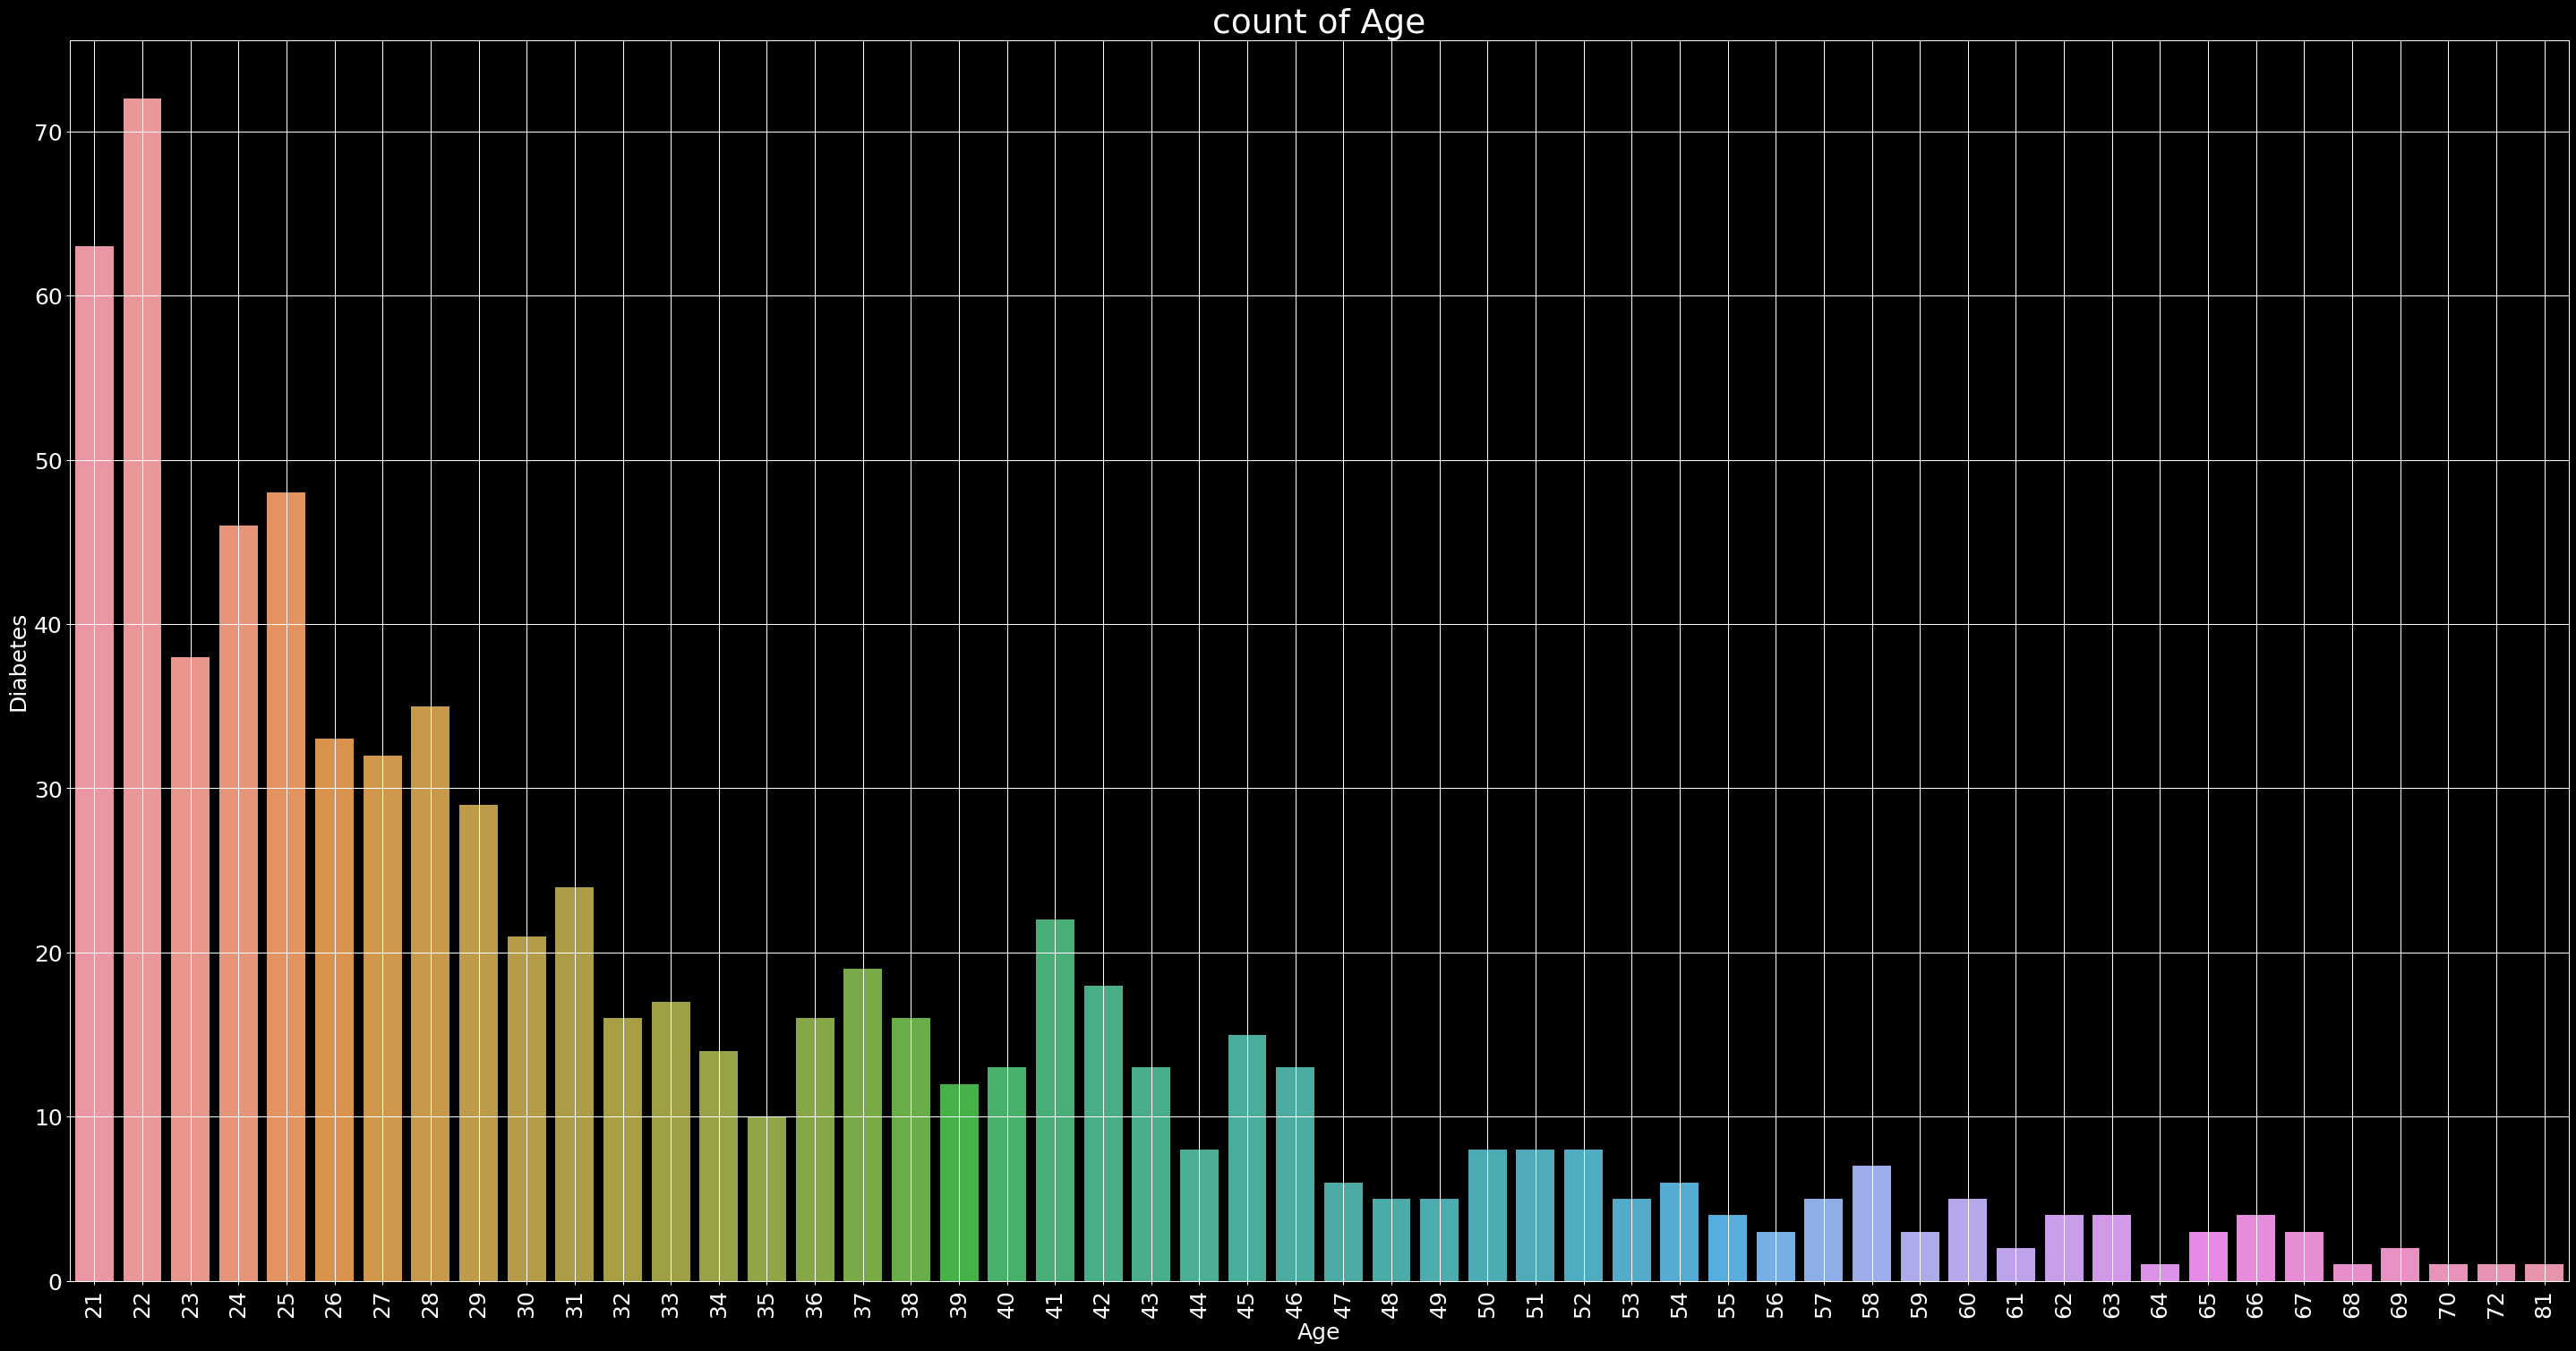This screenshot has height=1351, width=2576.
Task: Select the bar for age 42
Action: point(1103,1133)
